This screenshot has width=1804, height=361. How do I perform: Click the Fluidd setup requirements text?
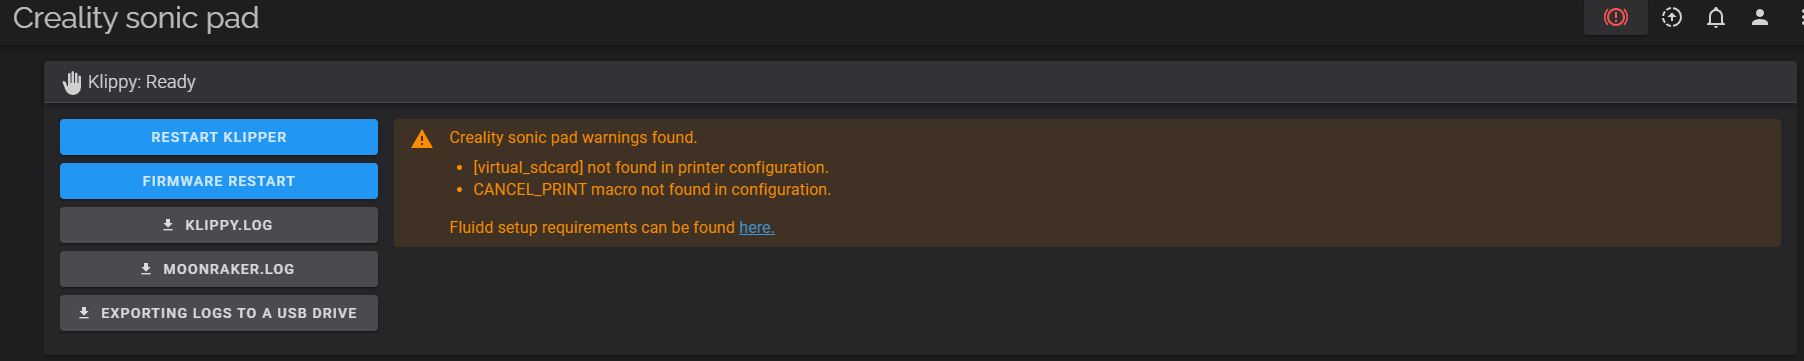[x=592, y=228]
